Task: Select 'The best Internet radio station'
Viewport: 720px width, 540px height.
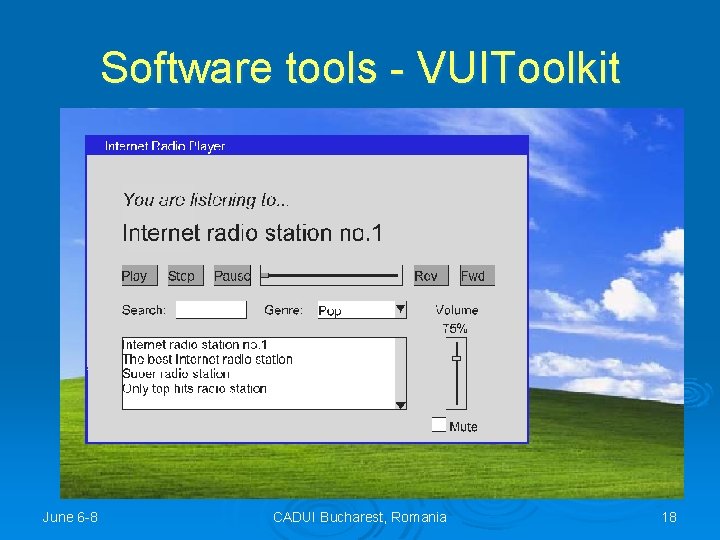Action: pyautogui.click(x=207, y=359)
